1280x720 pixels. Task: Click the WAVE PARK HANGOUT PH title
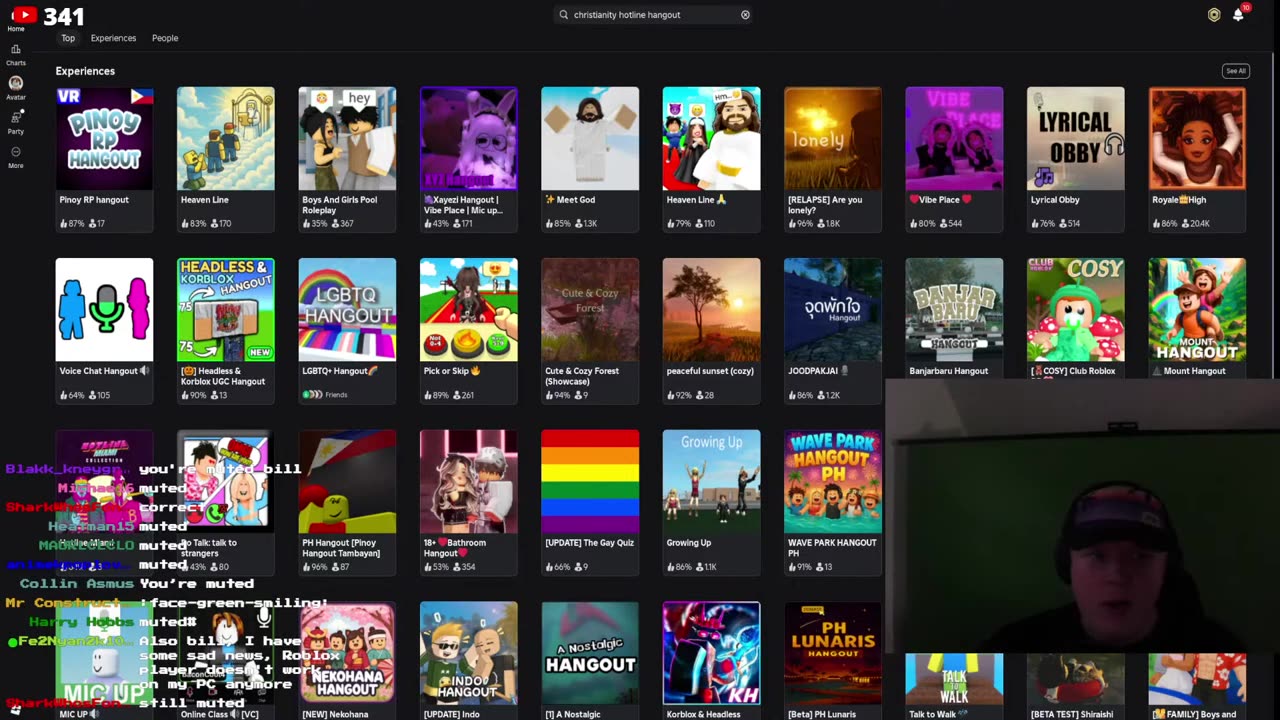832,548
